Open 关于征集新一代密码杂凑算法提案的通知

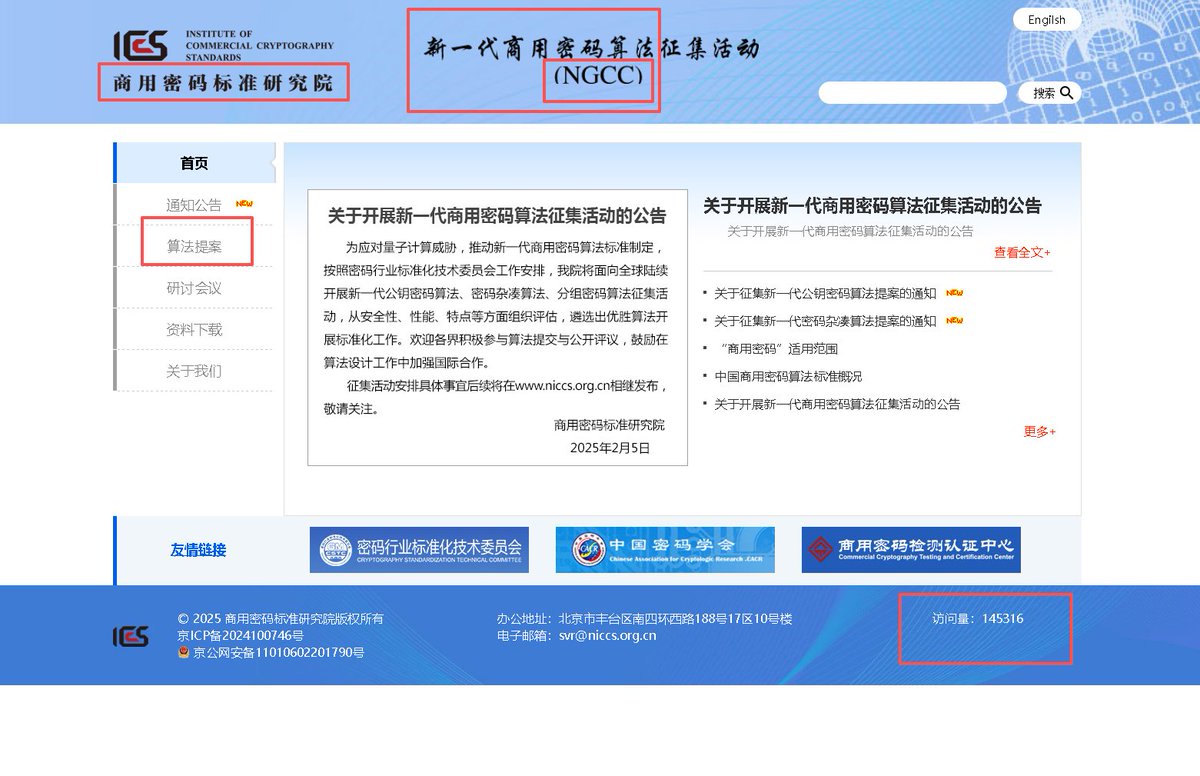825,321
